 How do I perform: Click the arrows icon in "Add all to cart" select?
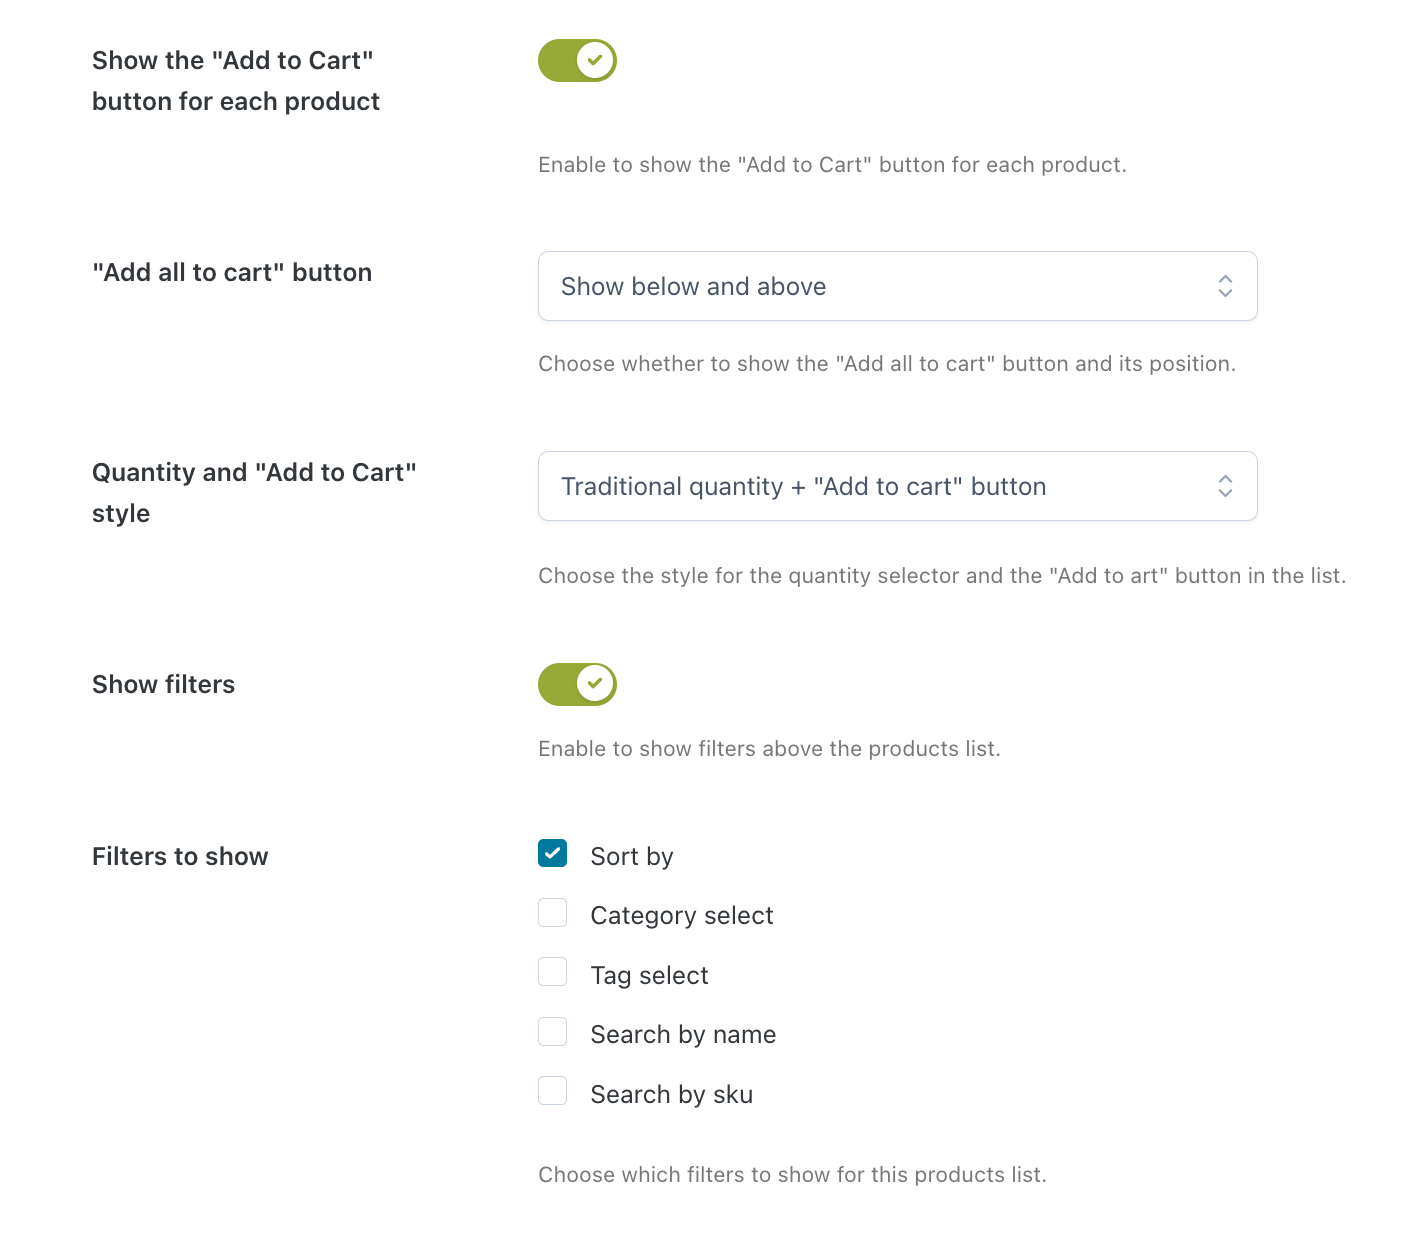click(x=1225, y=286)
